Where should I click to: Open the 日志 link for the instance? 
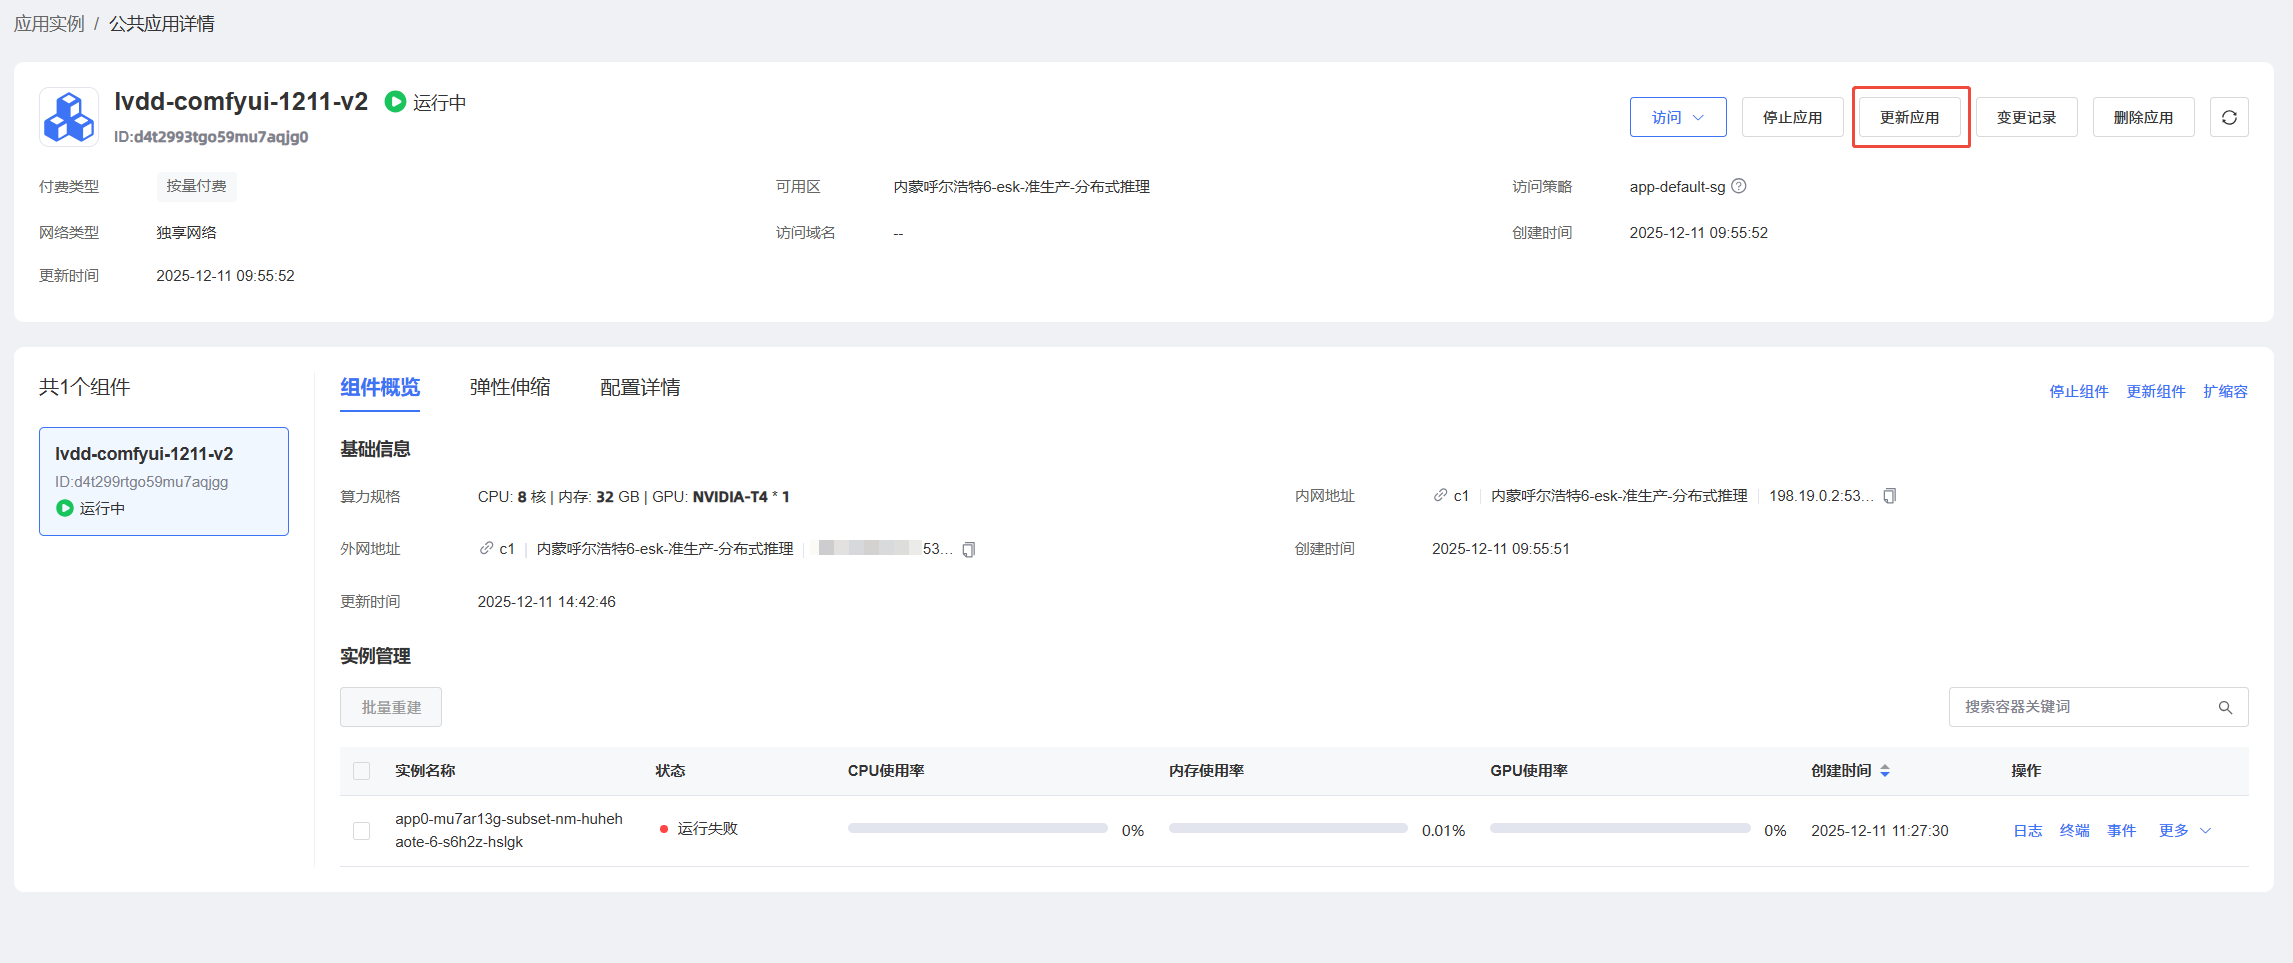2027,831
